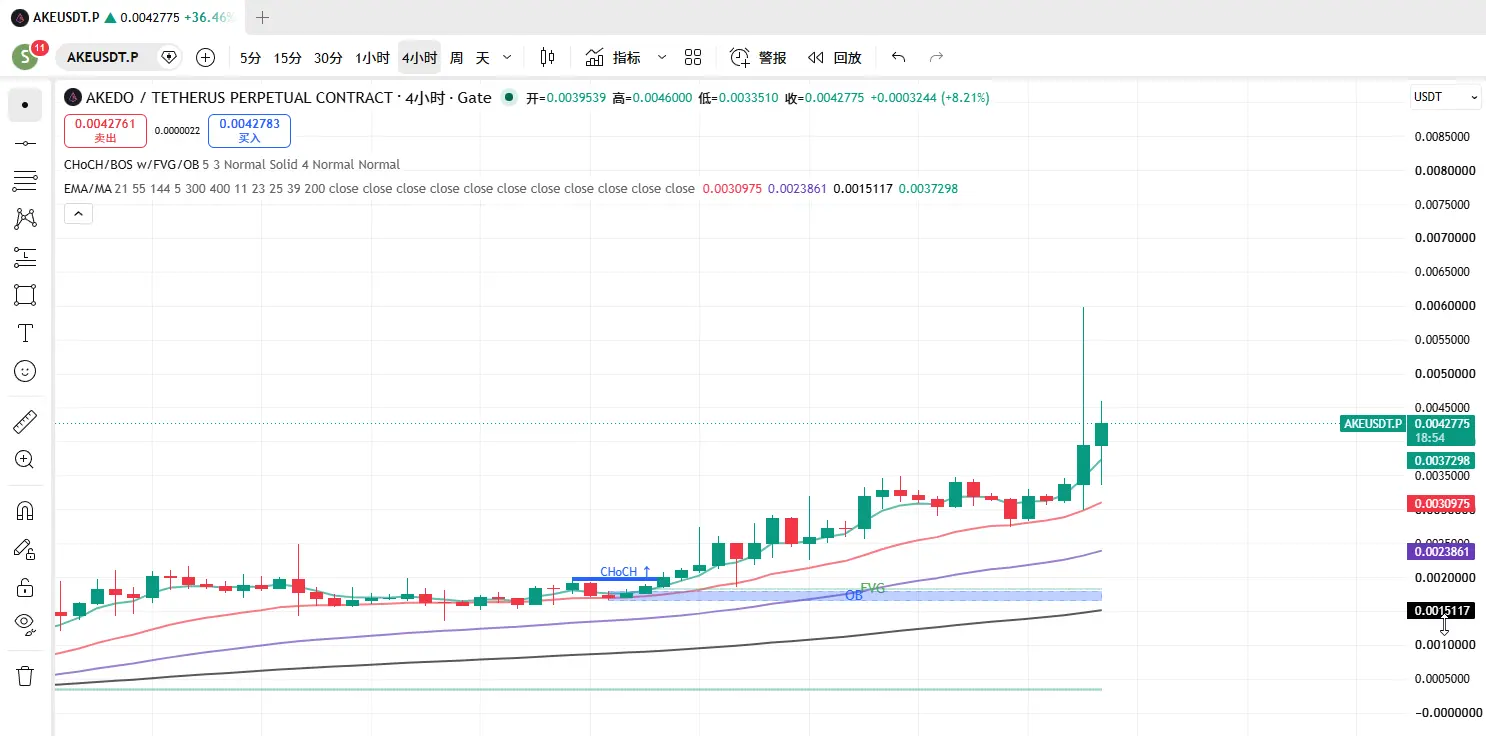Remove drawings with trash icon
This screenshot has width=1486, height=736.
coord(25,676)
